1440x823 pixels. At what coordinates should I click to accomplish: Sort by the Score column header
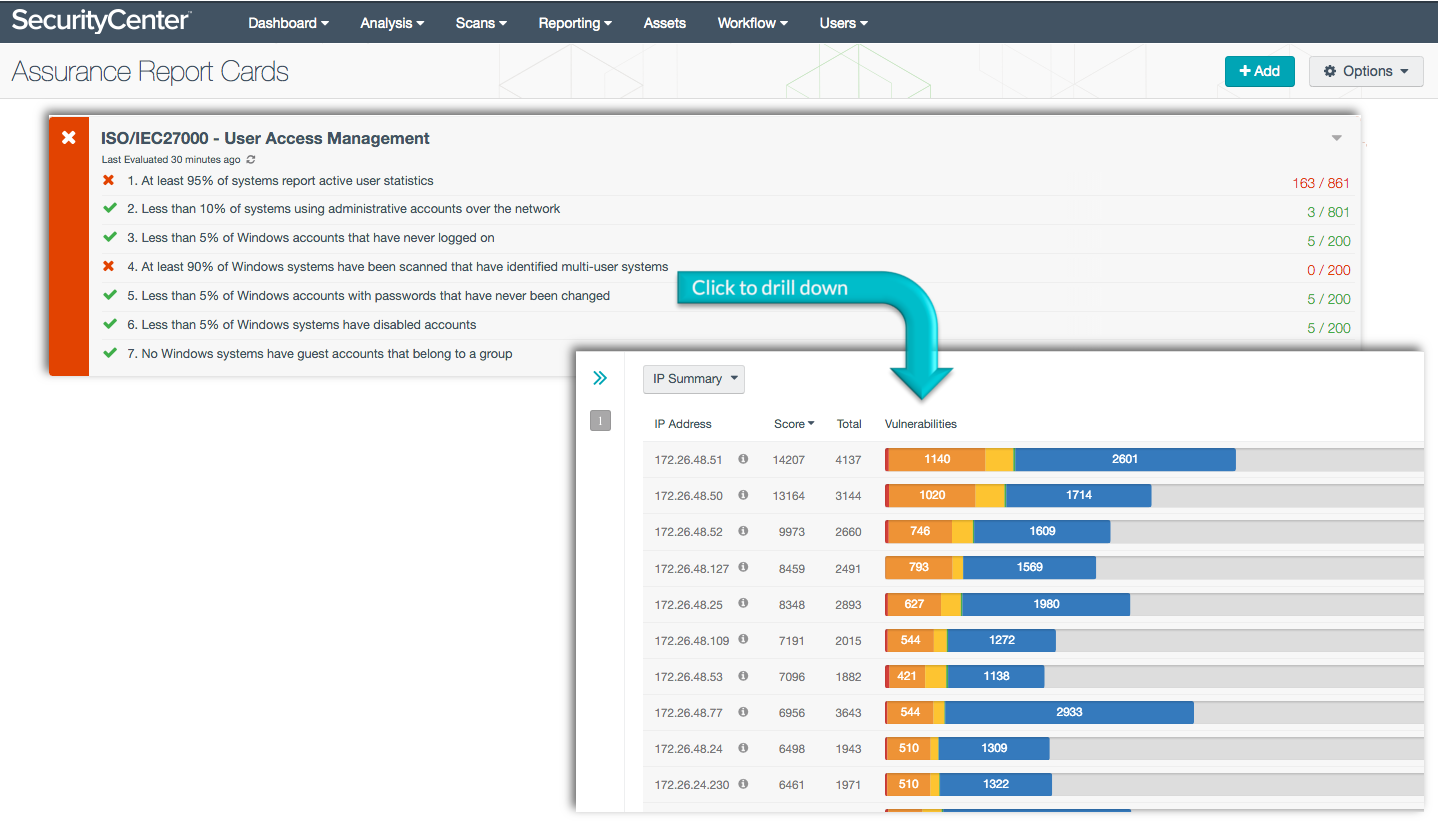794,424
